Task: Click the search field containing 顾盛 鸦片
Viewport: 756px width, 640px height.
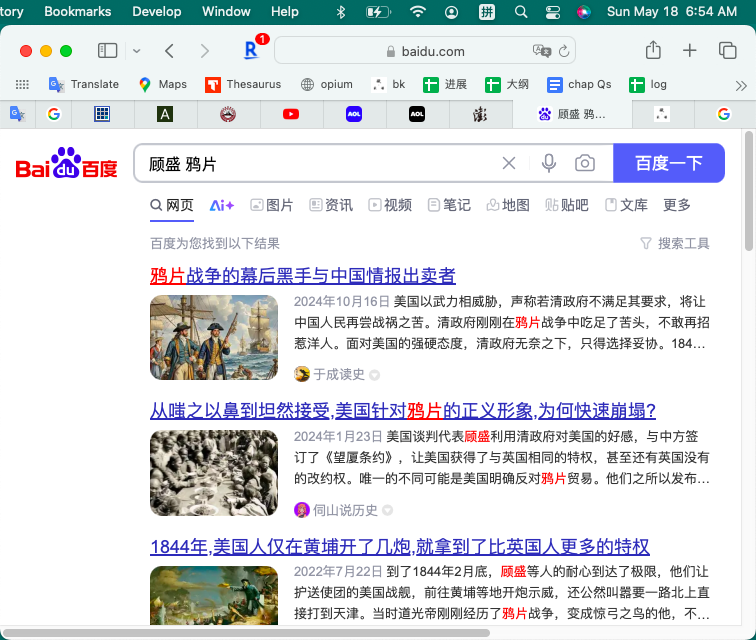Action: pos(315,163)
